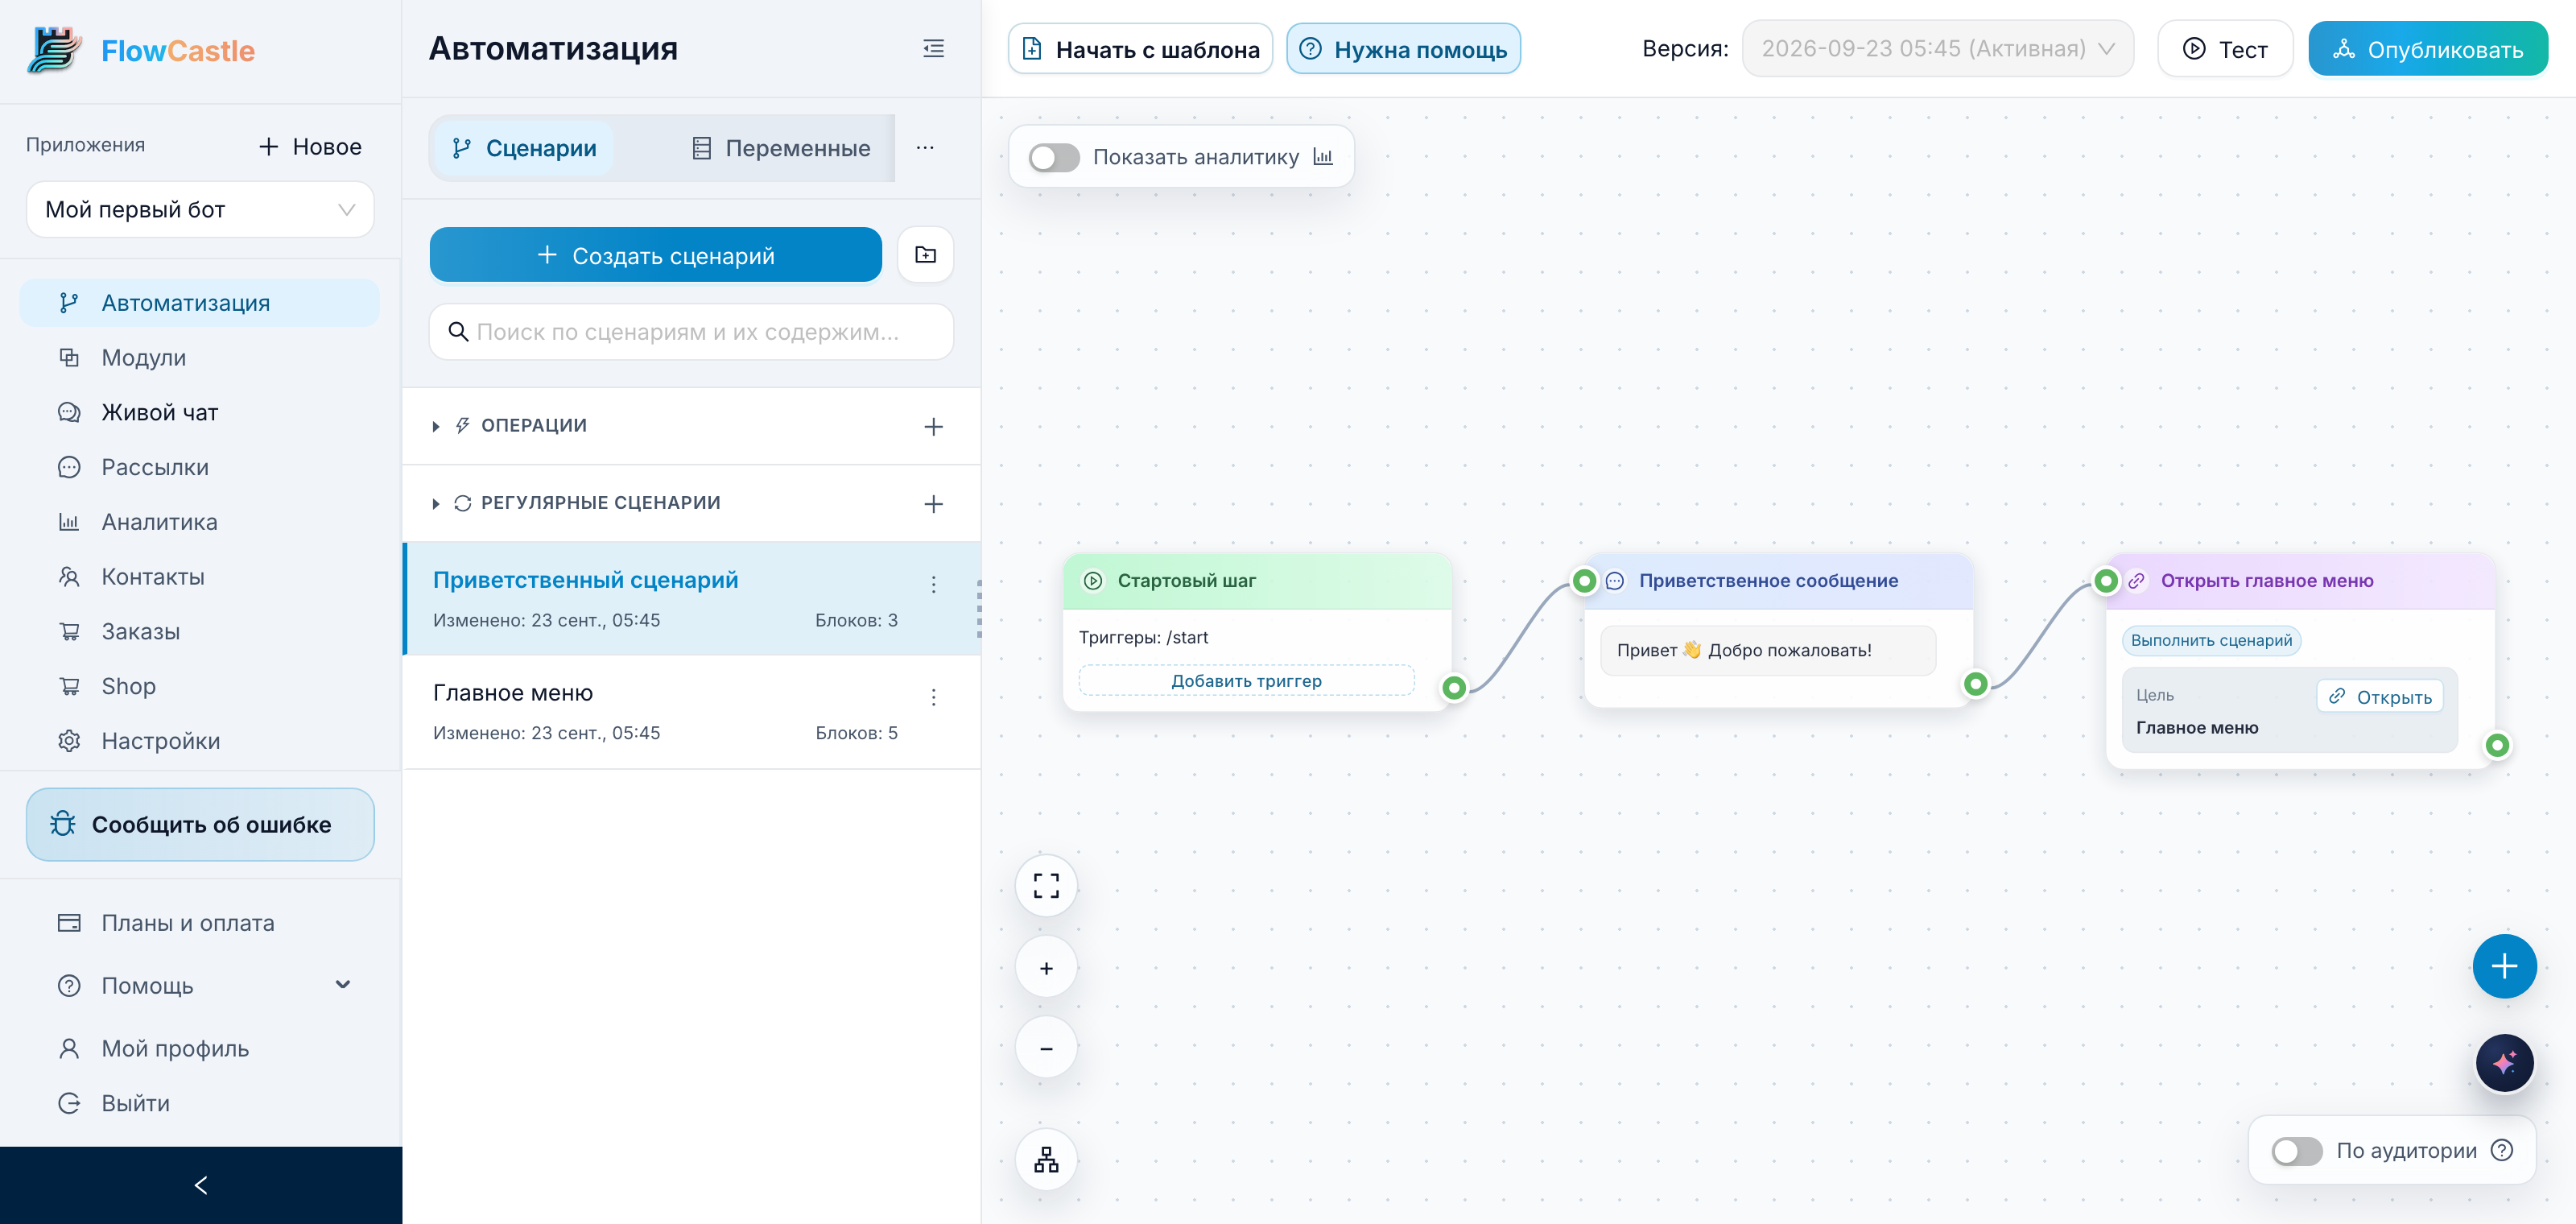Screen dimensions: 2576x1224
Task: Click the fit-to-screen canvas icon
Action: click(x=1046, y=885)
